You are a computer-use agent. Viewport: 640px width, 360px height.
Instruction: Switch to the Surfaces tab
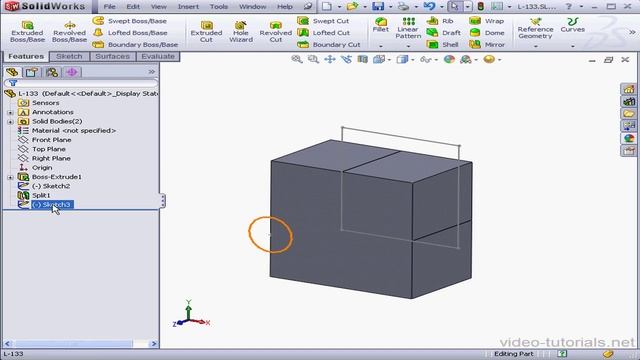(112, 56)
